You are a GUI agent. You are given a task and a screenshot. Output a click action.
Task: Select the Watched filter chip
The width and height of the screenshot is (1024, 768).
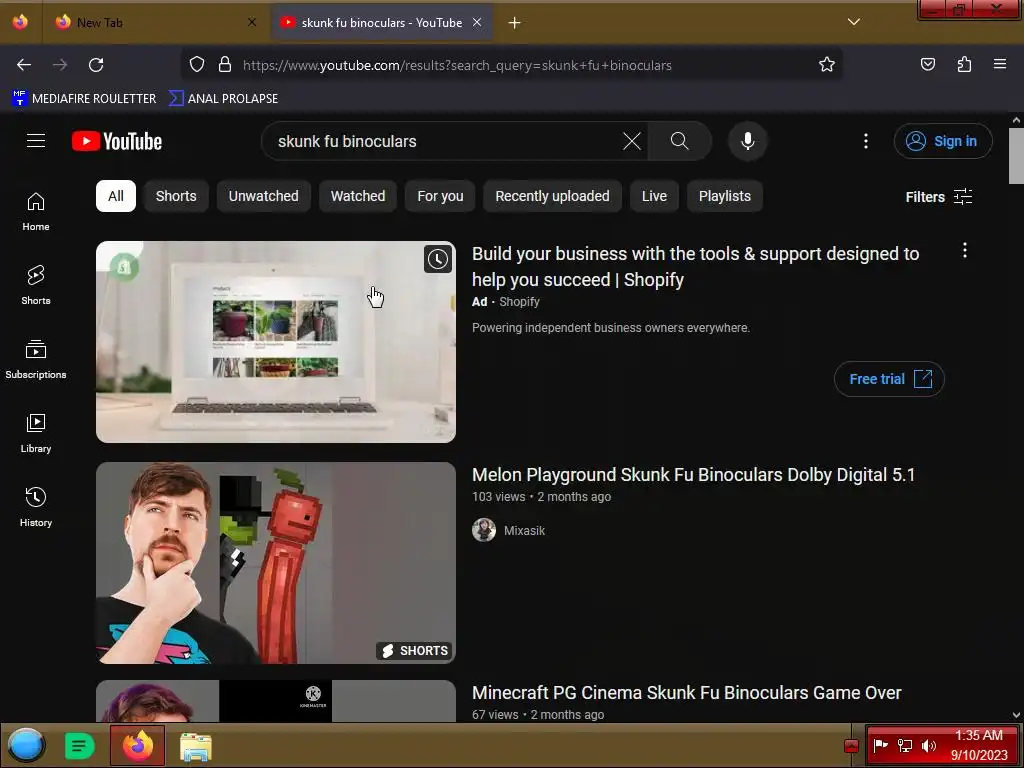pyautogui.click(x=358, y=196)
